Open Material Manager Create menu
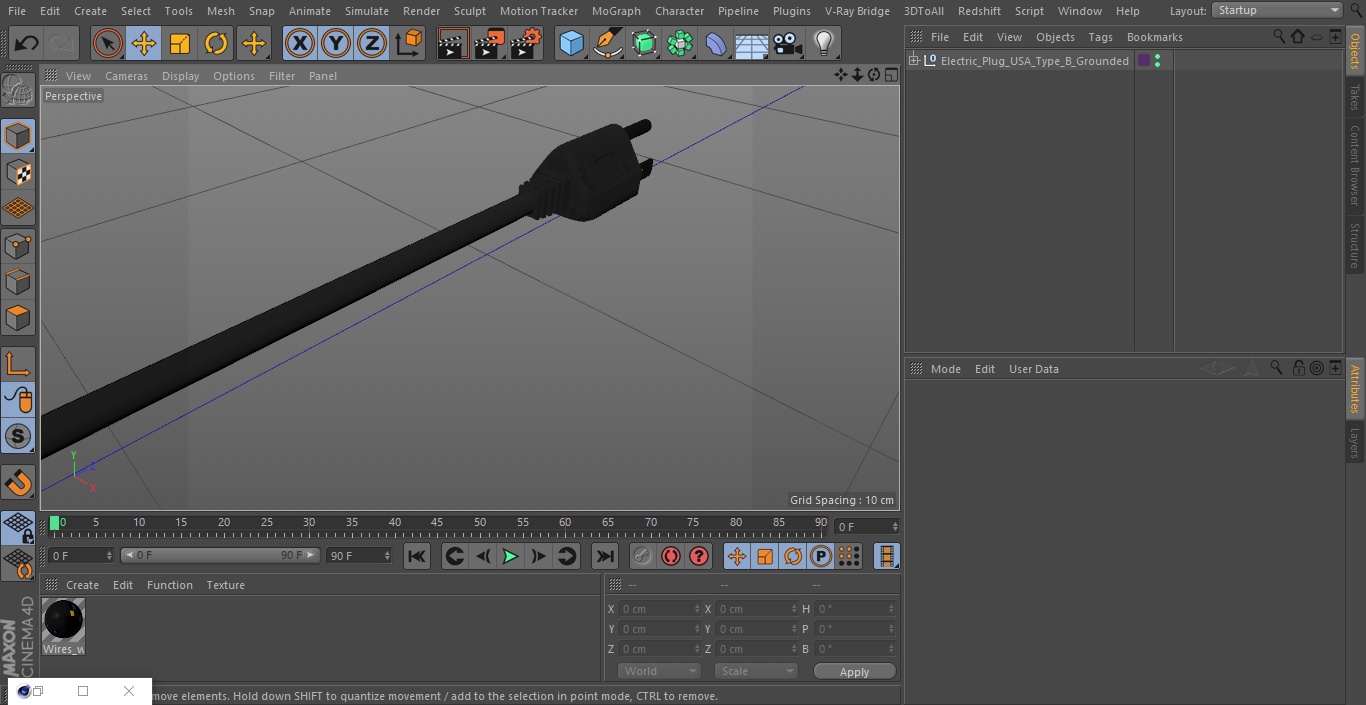Screen dimensions: 1366x705 click(82, 585)
